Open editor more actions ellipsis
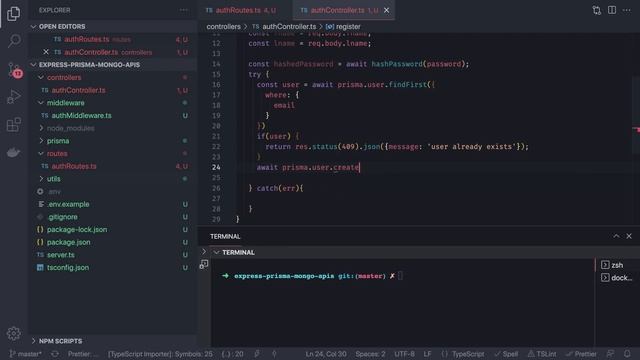 [x=627, y=10]
